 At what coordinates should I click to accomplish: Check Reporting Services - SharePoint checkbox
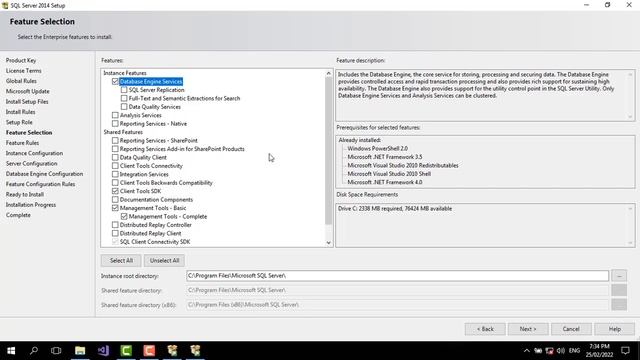115,140
